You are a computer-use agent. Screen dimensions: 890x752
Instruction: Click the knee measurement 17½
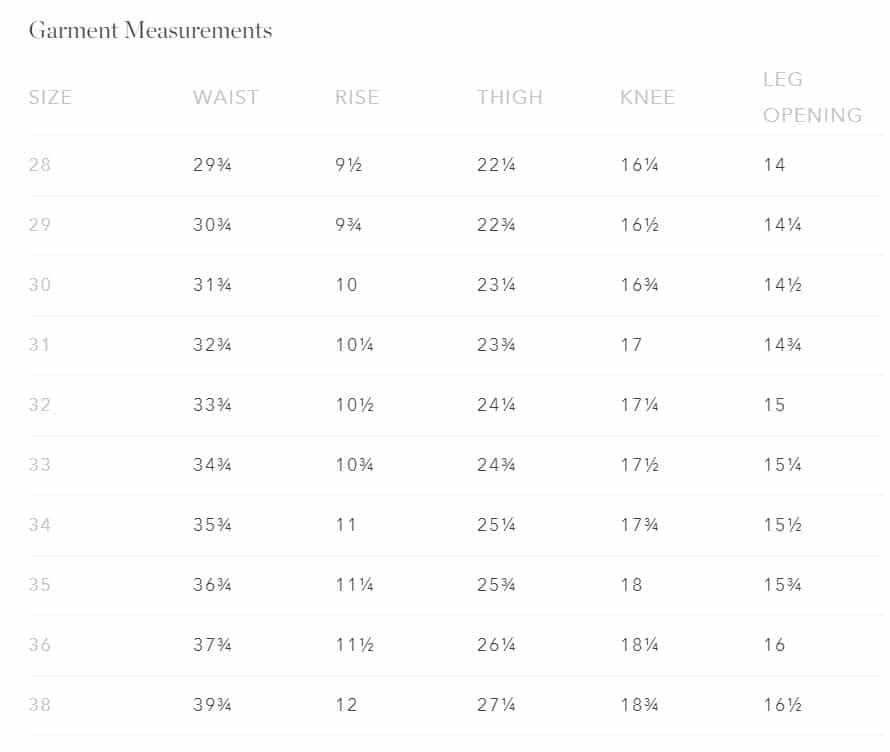pos(639,465)
